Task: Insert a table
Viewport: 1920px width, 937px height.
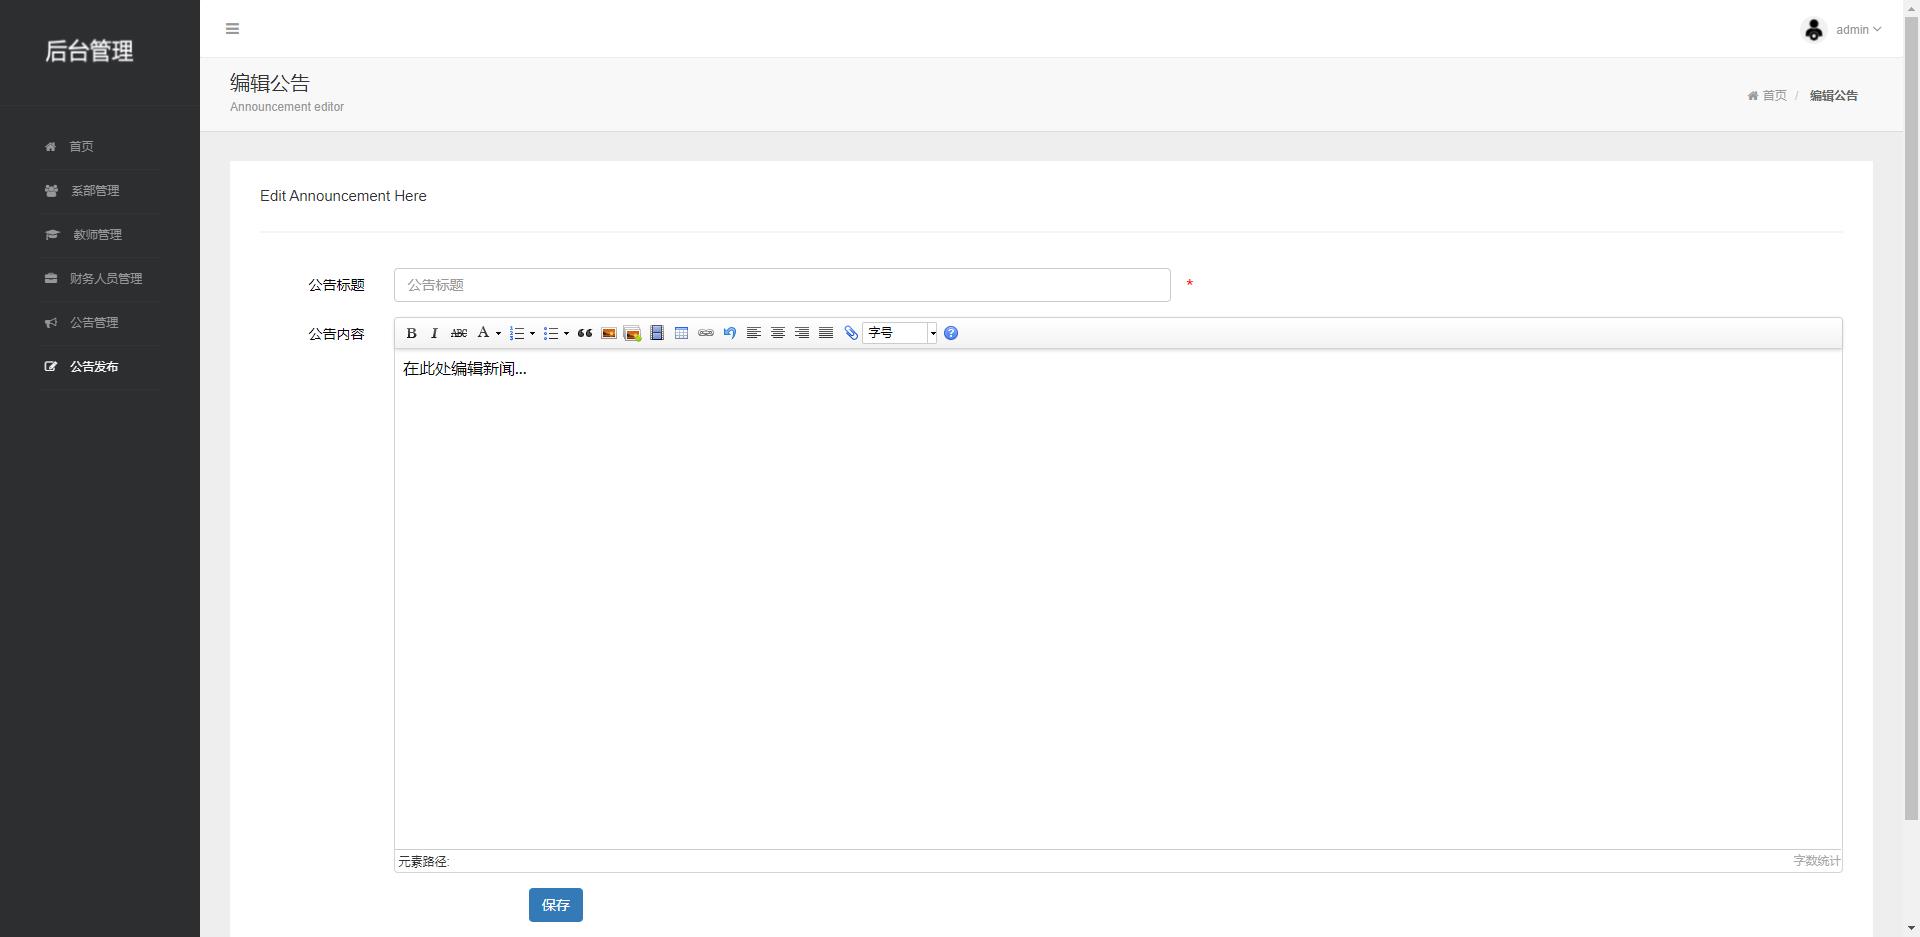Action: coord(681,333)
